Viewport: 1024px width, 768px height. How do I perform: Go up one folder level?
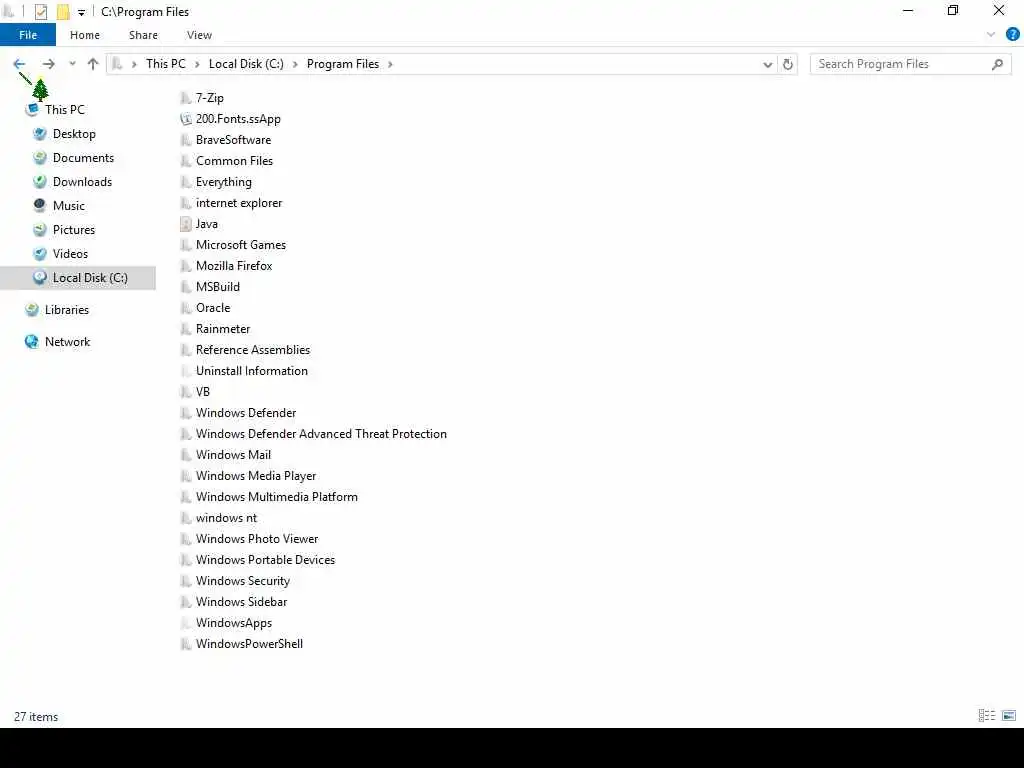[93, 64]
